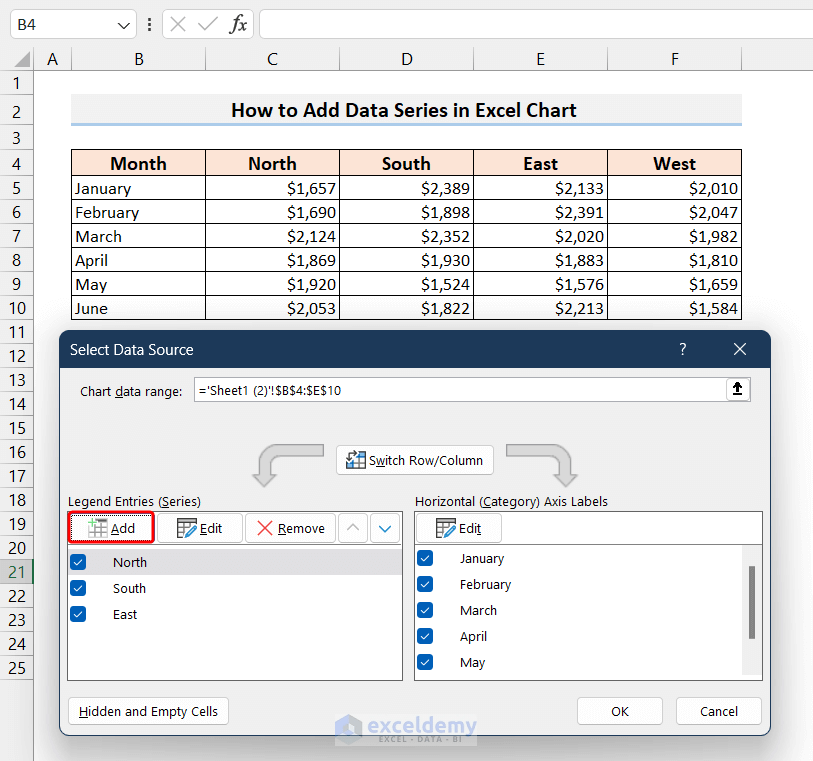The image size is (813, 761).
Task: Click cell with $1,982
Action: click(x=675, y=236)
